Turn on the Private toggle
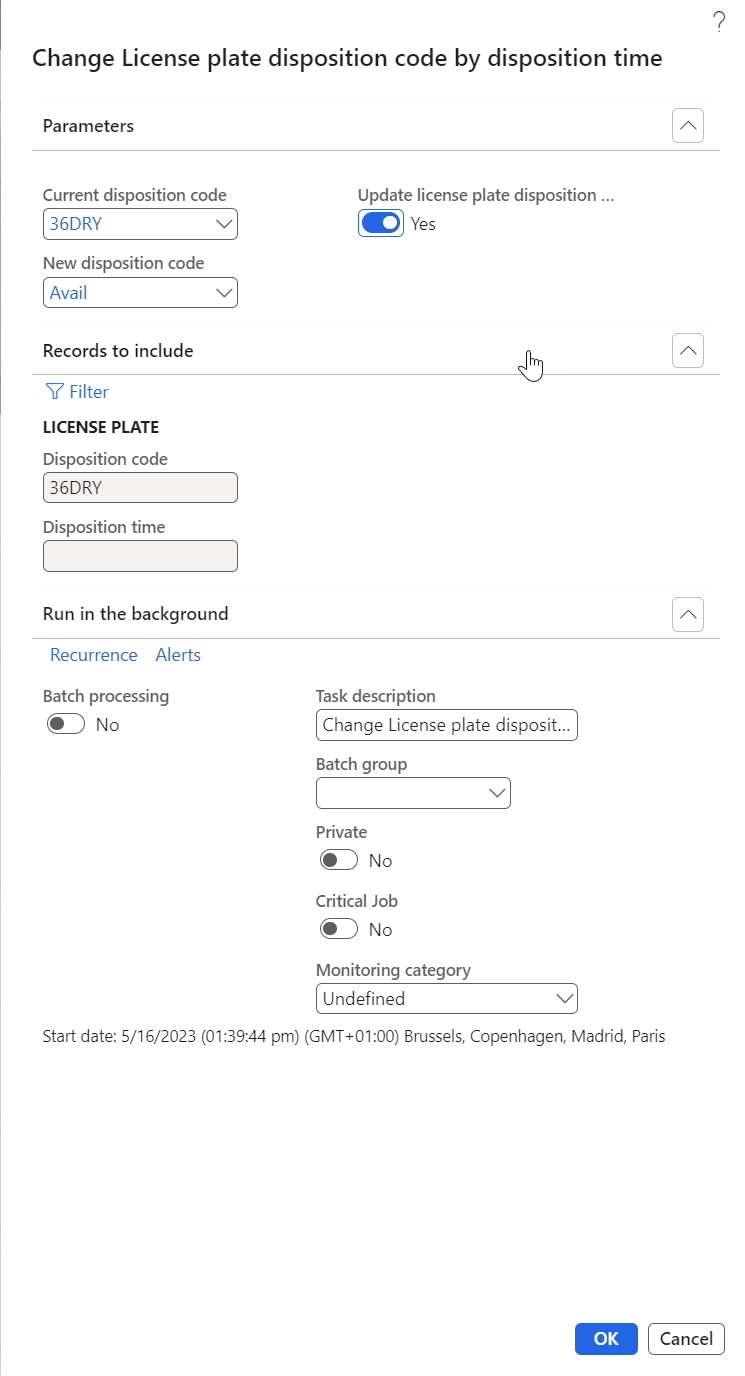 pyautogui.click(x=339, y=861)
